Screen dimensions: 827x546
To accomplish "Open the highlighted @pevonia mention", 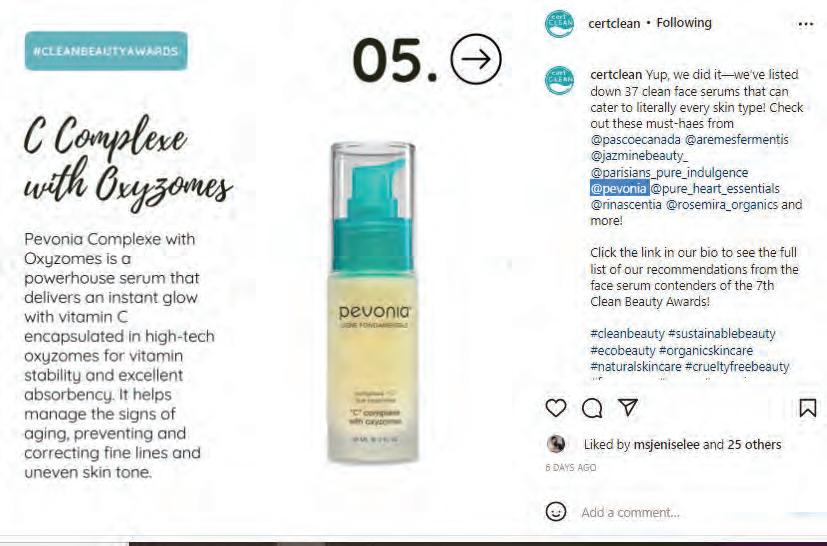I will click(619, 188).
